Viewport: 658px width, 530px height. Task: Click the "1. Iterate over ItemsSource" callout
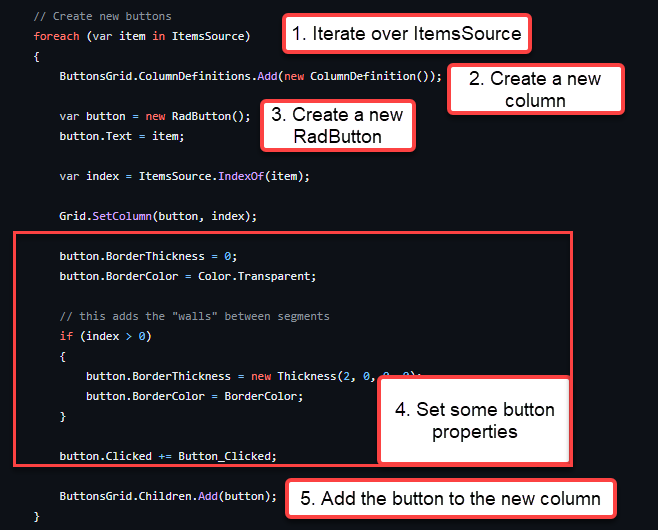click(406, 34)
